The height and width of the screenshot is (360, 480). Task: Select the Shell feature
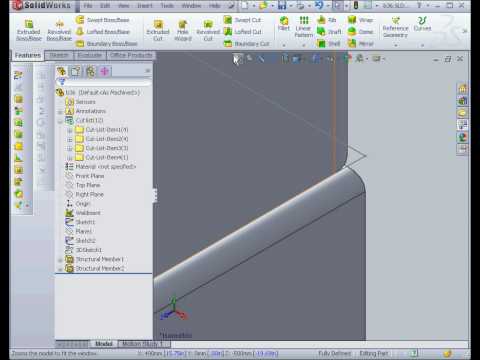click(328, 44)
